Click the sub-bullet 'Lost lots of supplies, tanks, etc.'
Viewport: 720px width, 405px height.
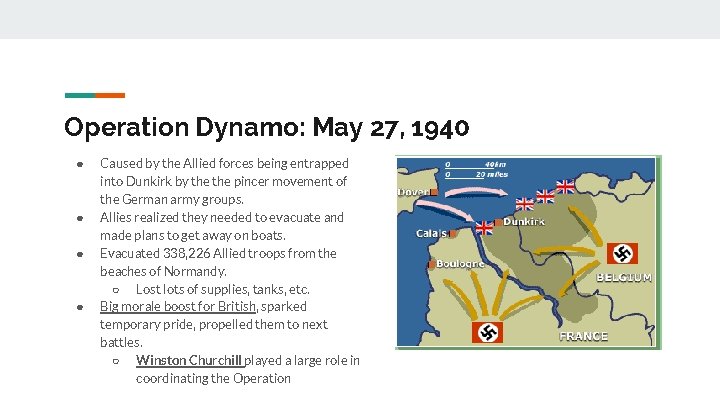[223, 289]
